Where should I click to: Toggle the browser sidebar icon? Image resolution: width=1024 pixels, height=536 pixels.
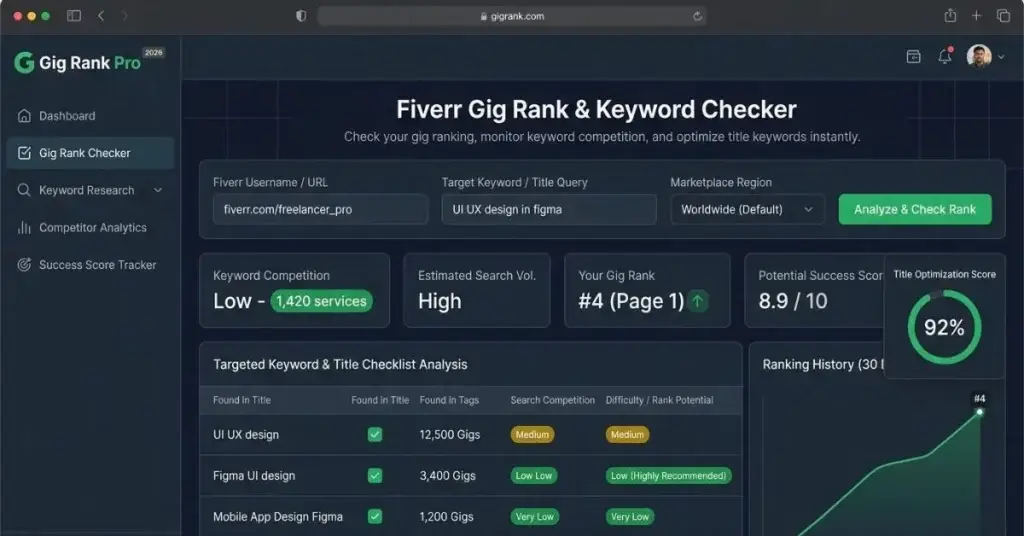74,16
